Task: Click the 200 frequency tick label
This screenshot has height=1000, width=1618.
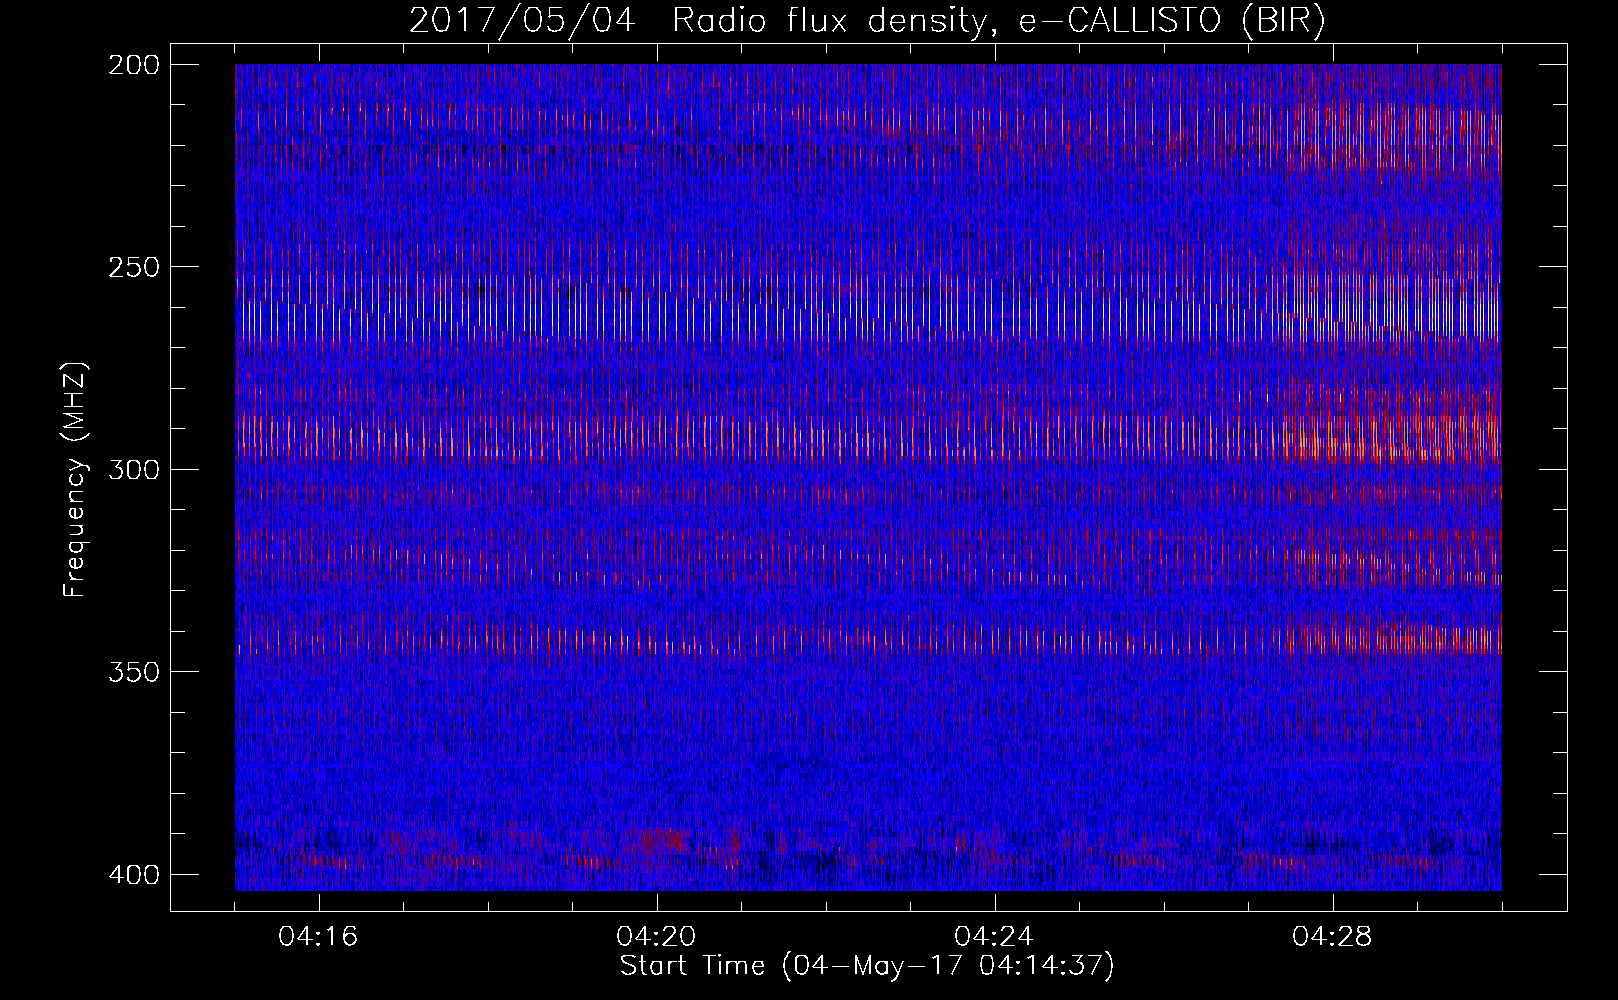Action: 133,67
